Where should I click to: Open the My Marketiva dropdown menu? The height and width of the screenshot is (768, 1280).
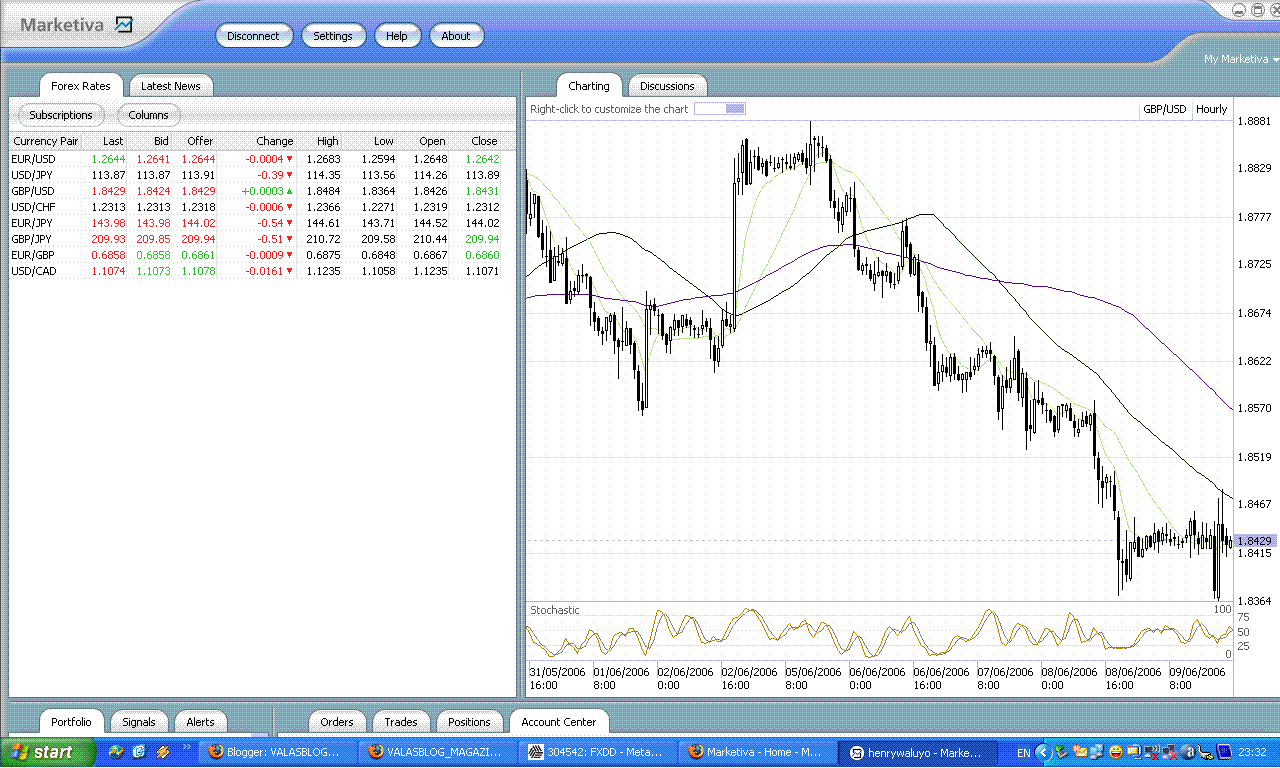pos(1241,59)
